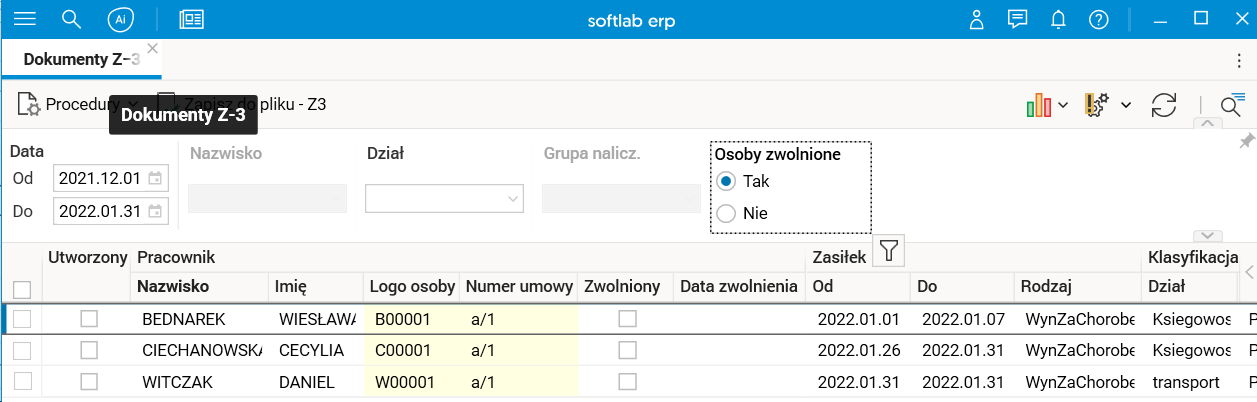Select the 'Tak' radio button
This screenshot has height=402, width=1257.
(x=727, y=182)
